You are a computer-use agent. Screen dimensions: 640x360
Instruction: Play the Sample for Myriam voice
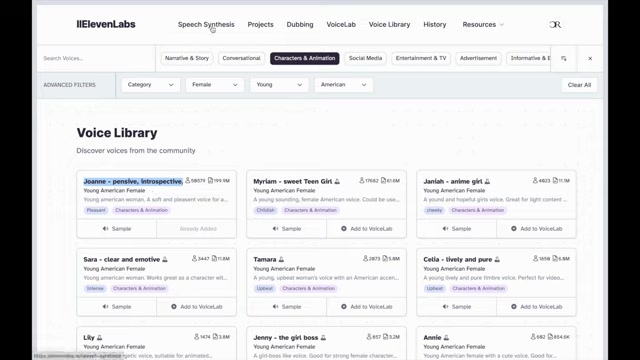287,229
